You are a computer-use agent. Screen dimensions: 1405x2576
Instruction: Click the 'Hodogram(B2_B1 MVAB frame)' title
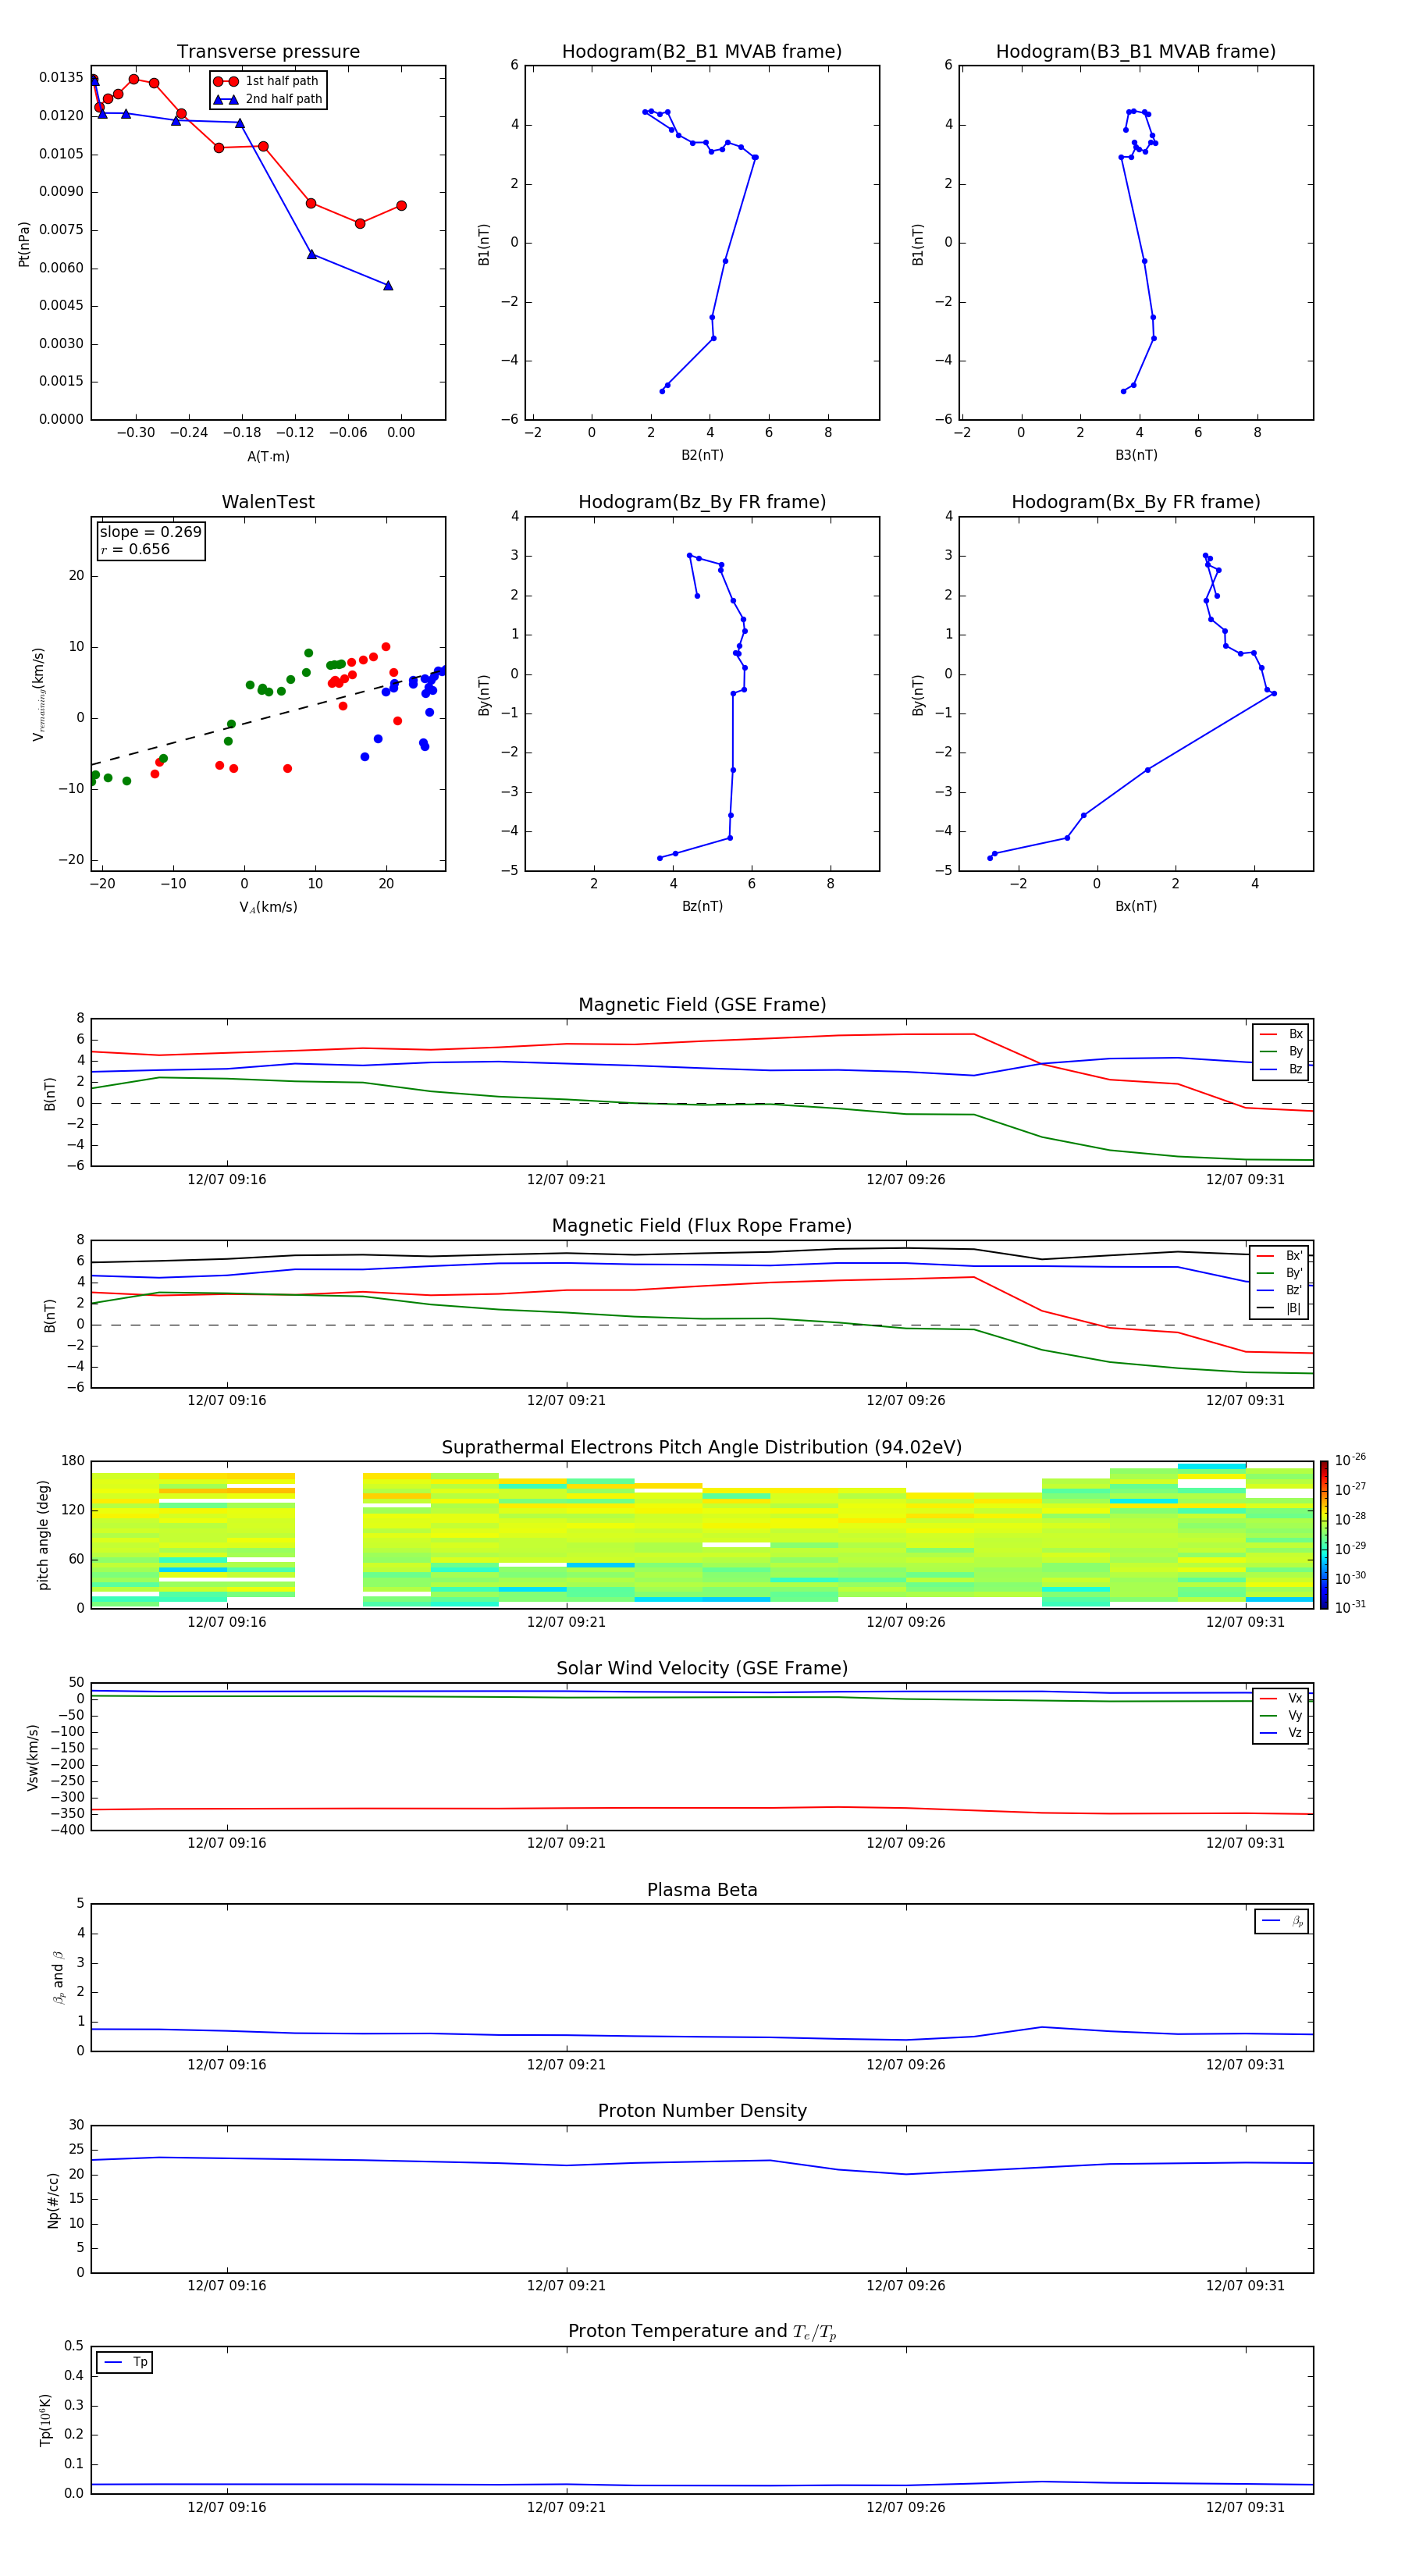pos(702,52)
